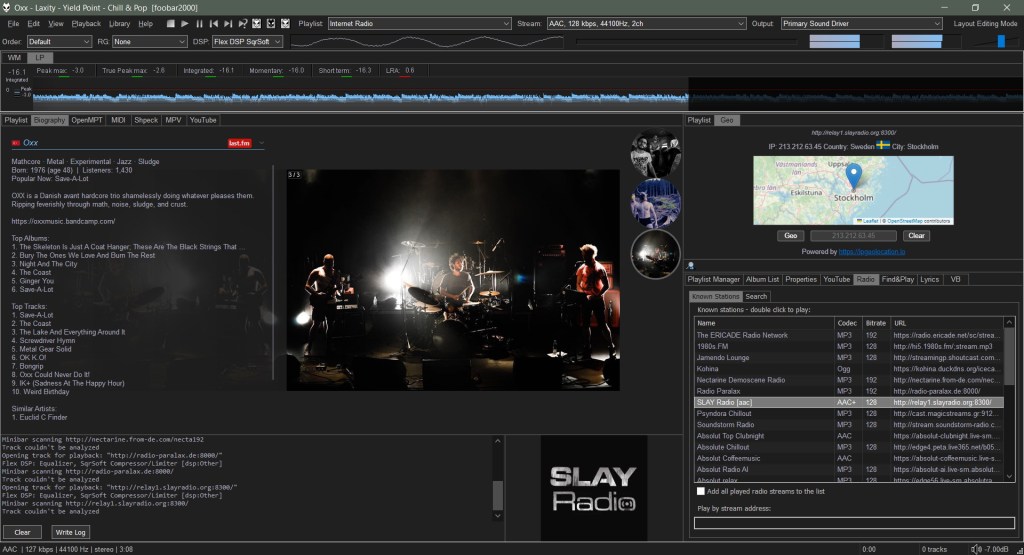1024x555 pixels.
Task: Stop playback with the stop icon
Action: (170, 23)
